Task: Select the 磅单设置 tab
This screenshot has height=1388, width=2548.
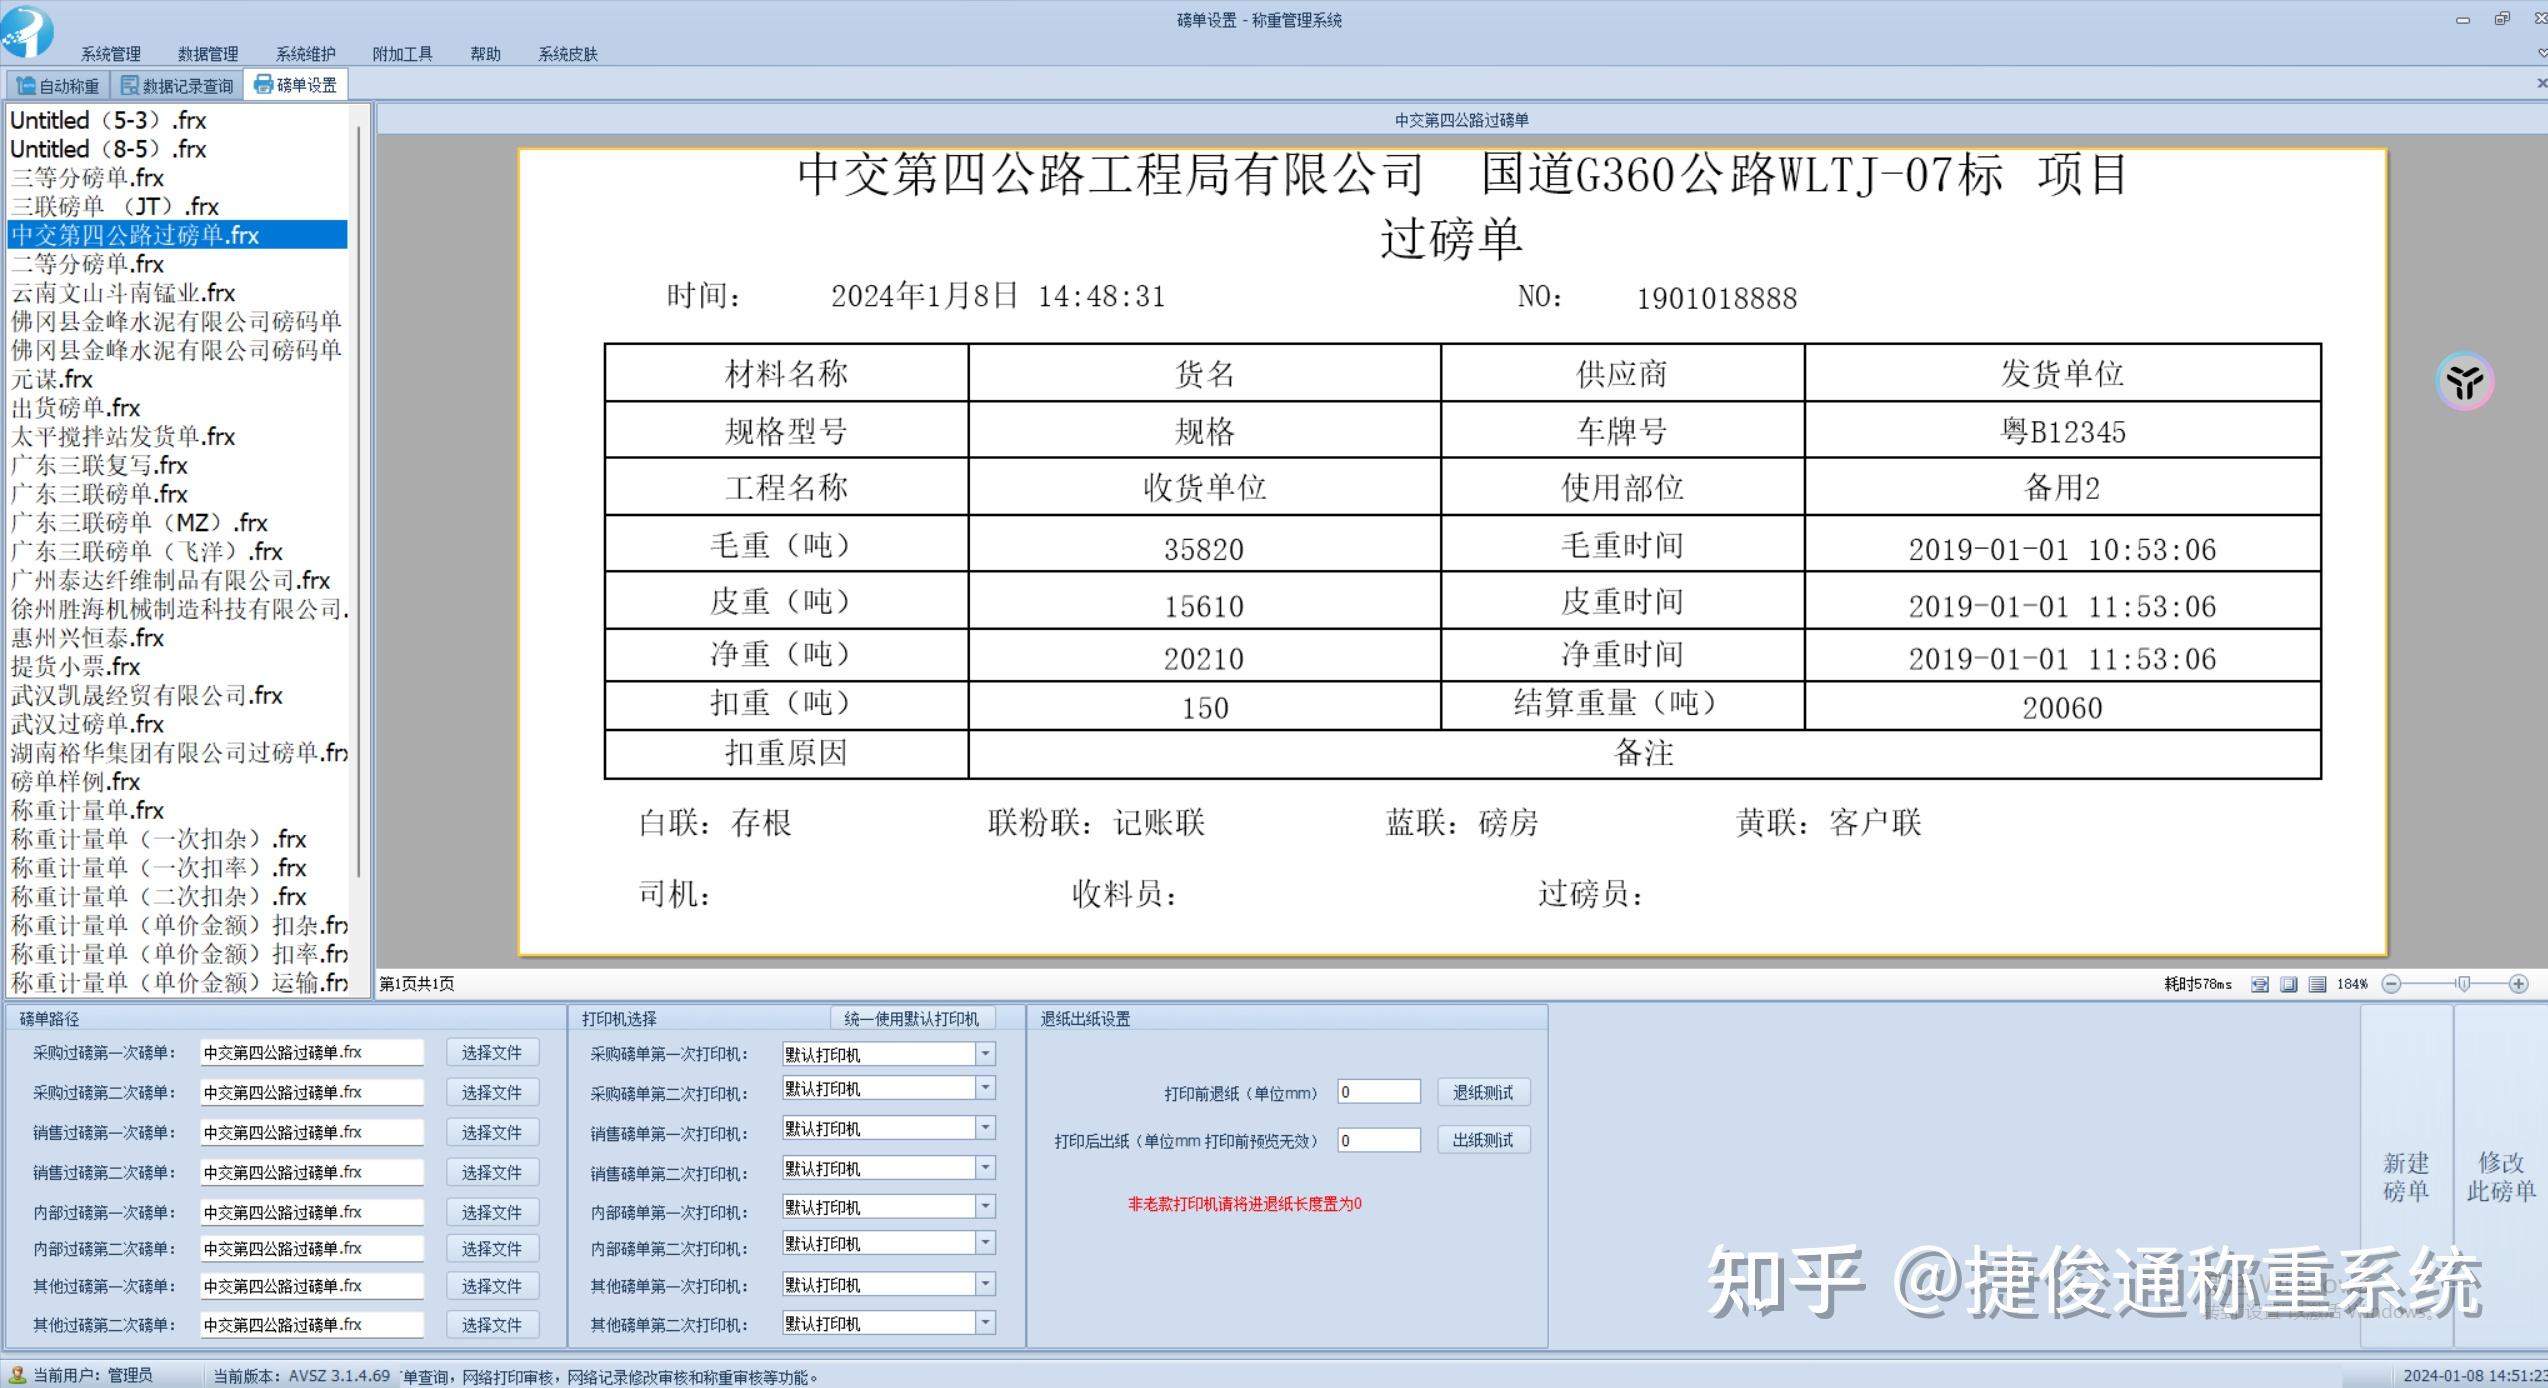Action: (296, 85)
